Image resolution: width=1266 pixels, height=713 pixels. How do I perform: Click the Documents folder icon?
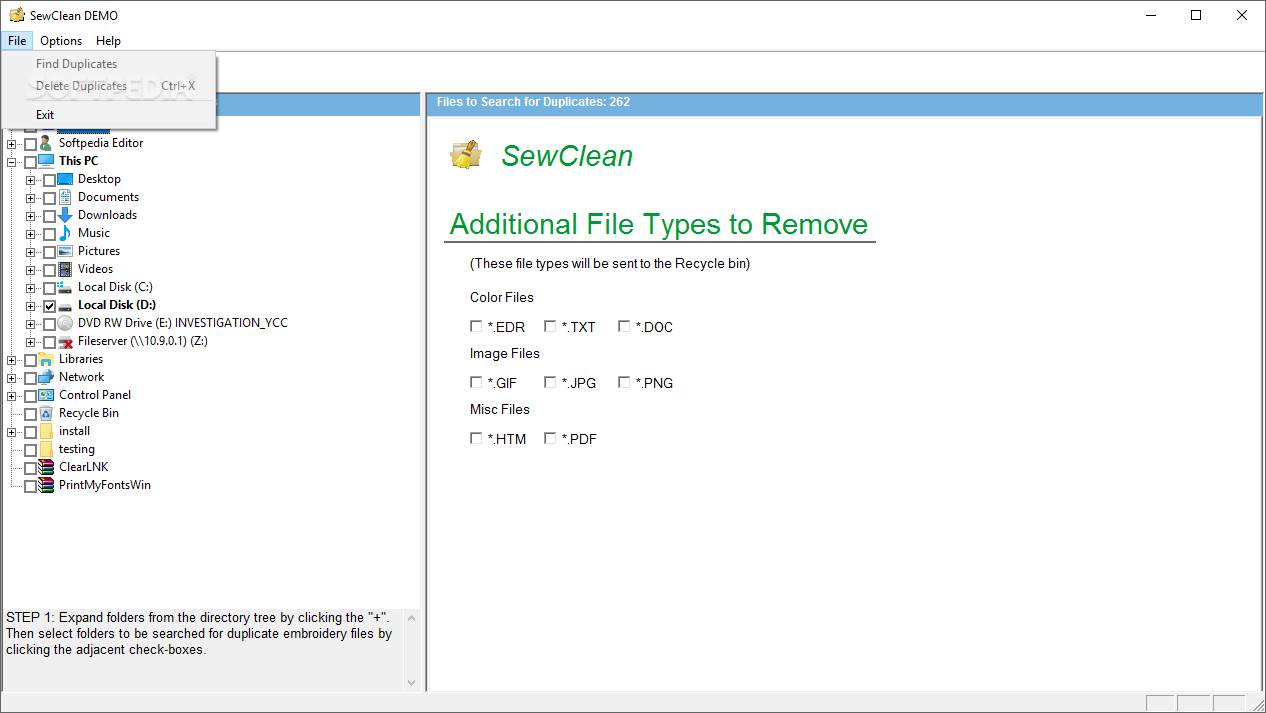[x=66, y=197]
